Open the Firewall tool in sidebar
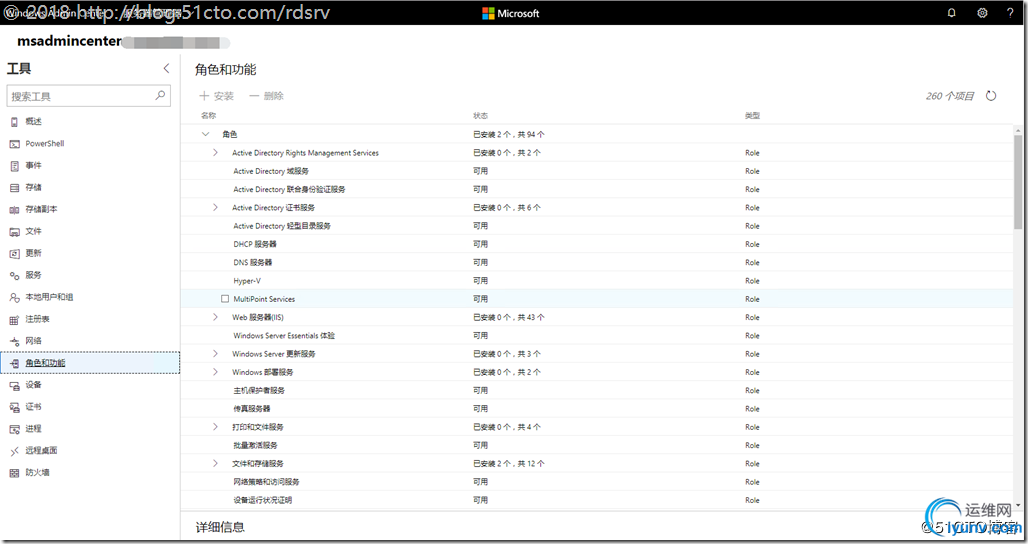Screen dimensions: 1028x544 (x=37, y=472)
